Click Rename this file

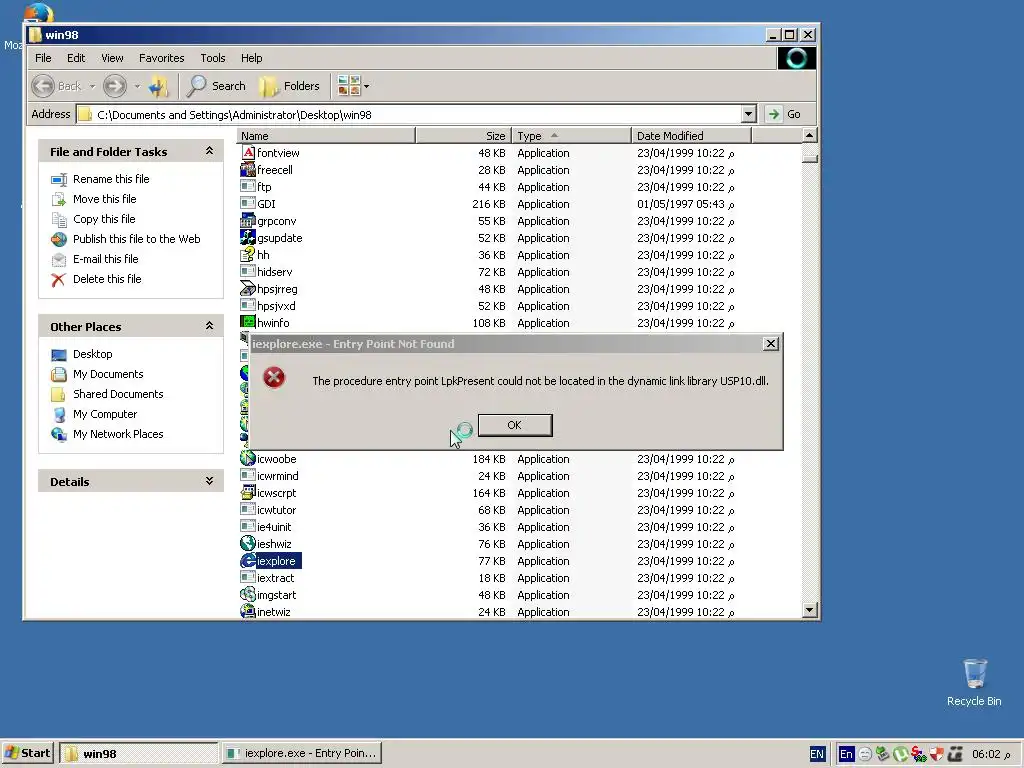click(x=111, y=179)
